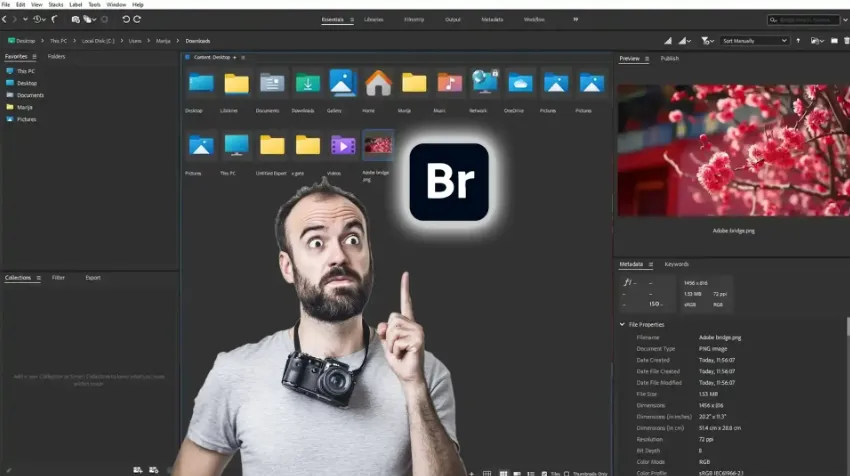The image size is (850, 476).
Task: Switch to the Keywords panel tab
Action: point(677,264)
